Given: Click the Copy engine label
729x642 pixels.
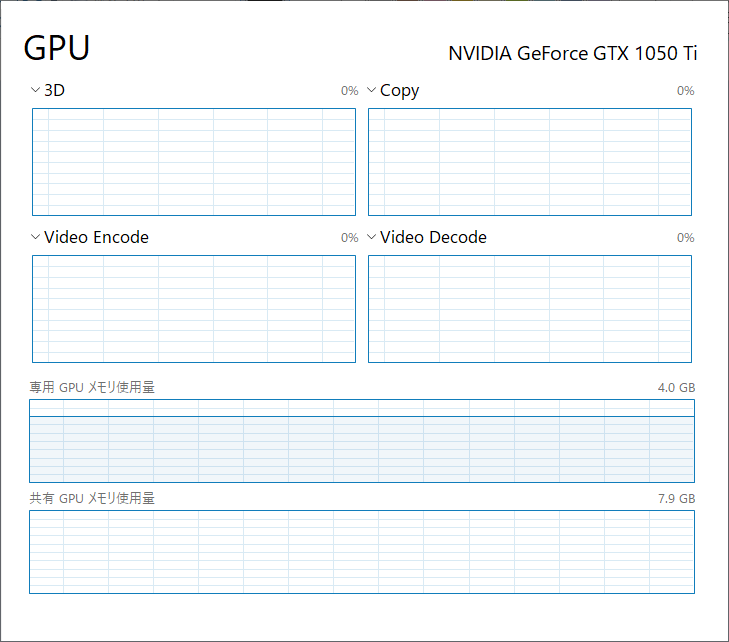Looking at the screenshot, I should point(400,91).
